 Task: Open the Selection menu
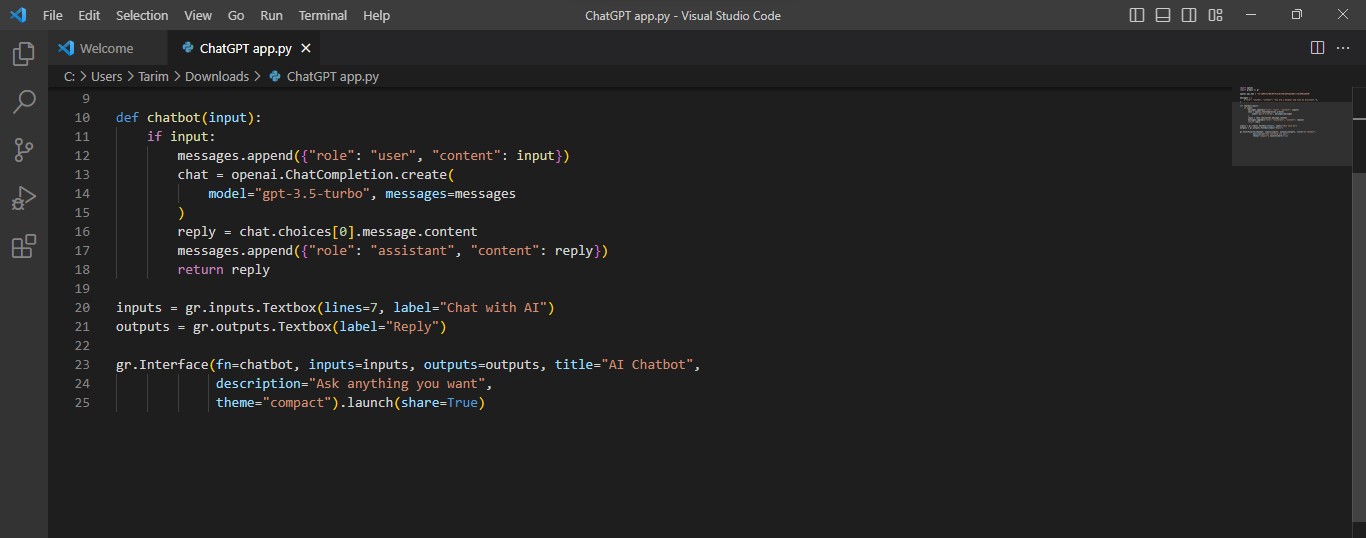142,15
